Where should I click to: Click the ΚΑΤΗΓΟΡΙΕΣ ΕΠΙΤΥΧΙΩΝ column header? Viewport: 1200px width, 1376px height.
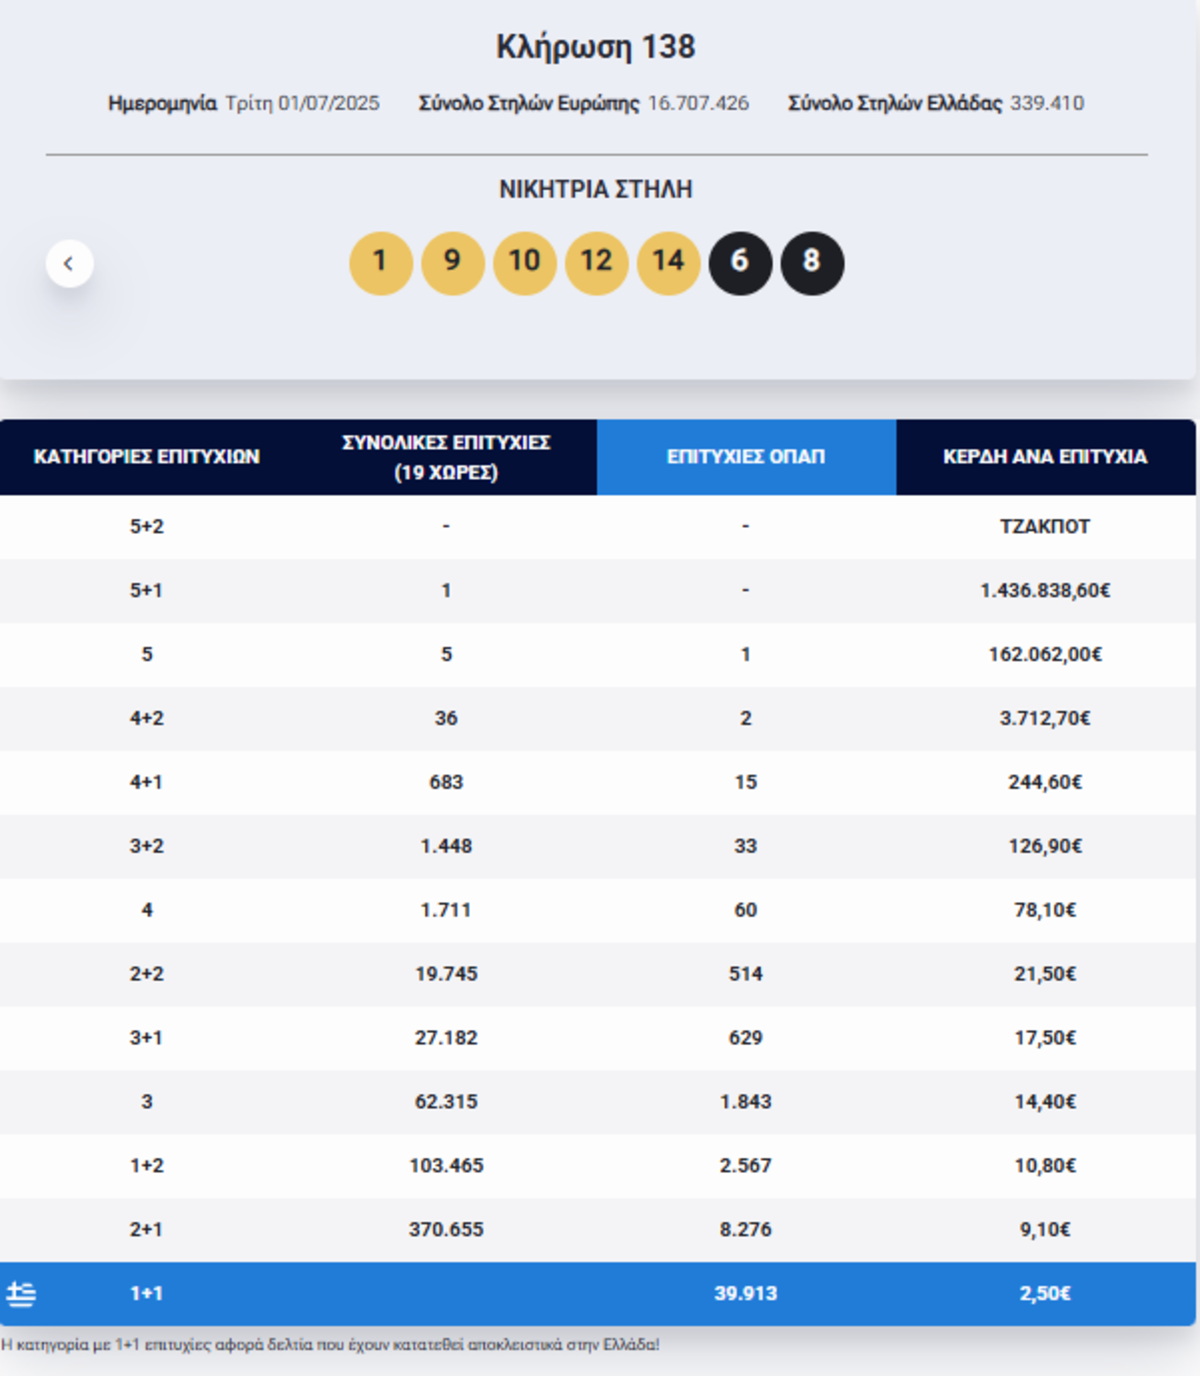(x=147, y=457)
